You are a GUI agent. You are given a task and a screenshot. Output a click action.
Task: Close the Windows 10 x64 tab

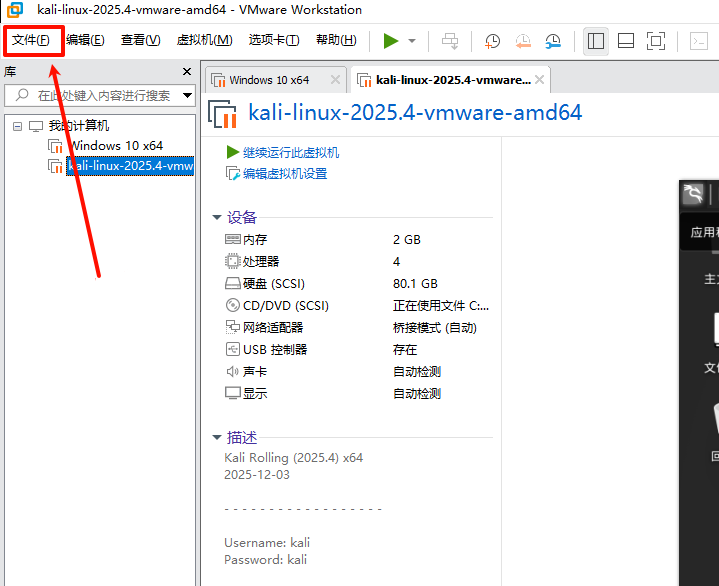click(336, 80)
